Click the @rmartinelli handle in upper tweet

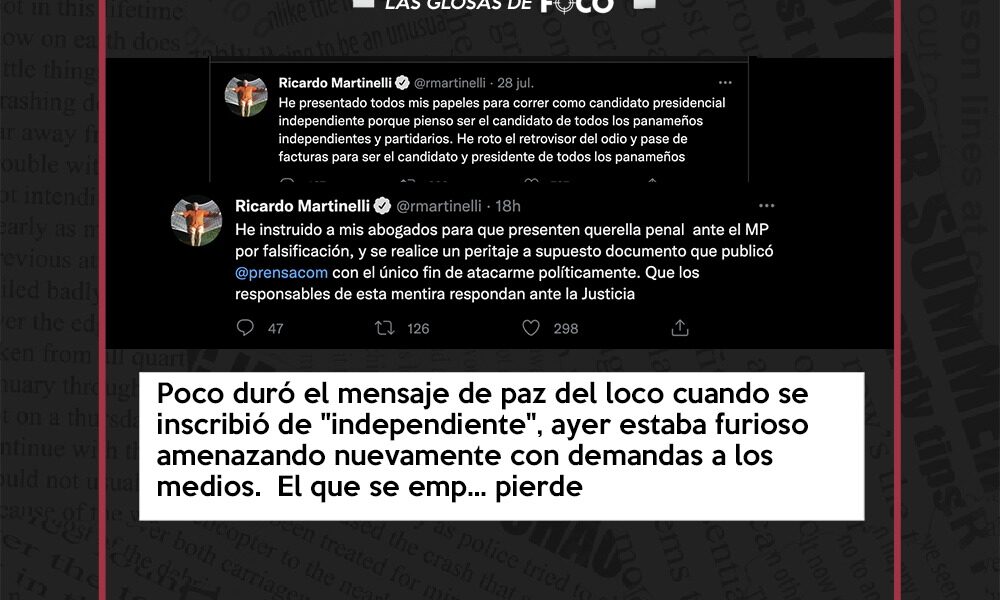450,83
